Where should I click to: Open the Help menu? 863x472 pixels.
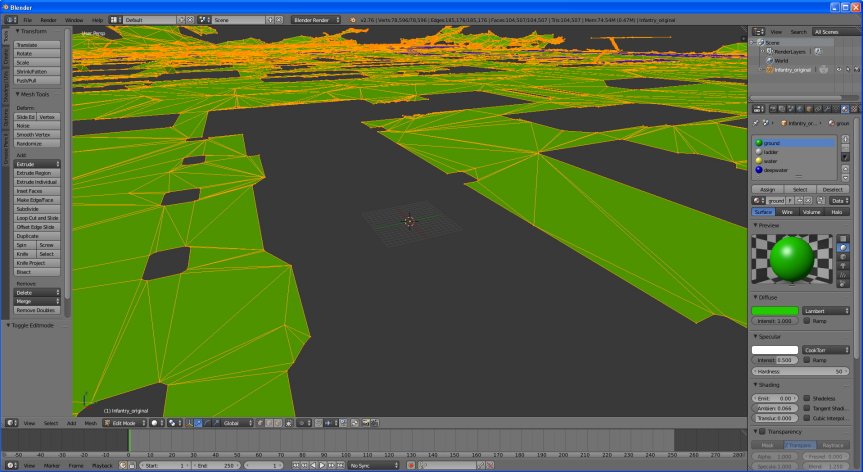tap(97, 20)
